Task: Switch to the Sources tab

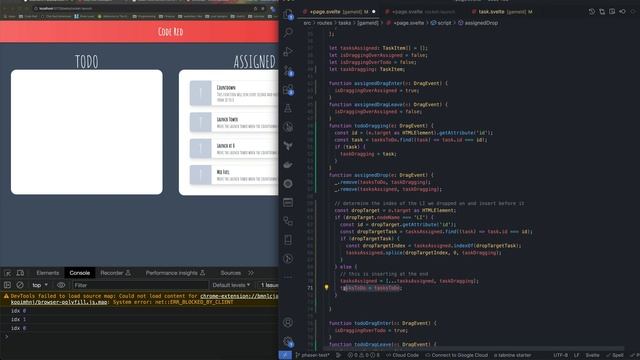Action: (x=231, y=273)
